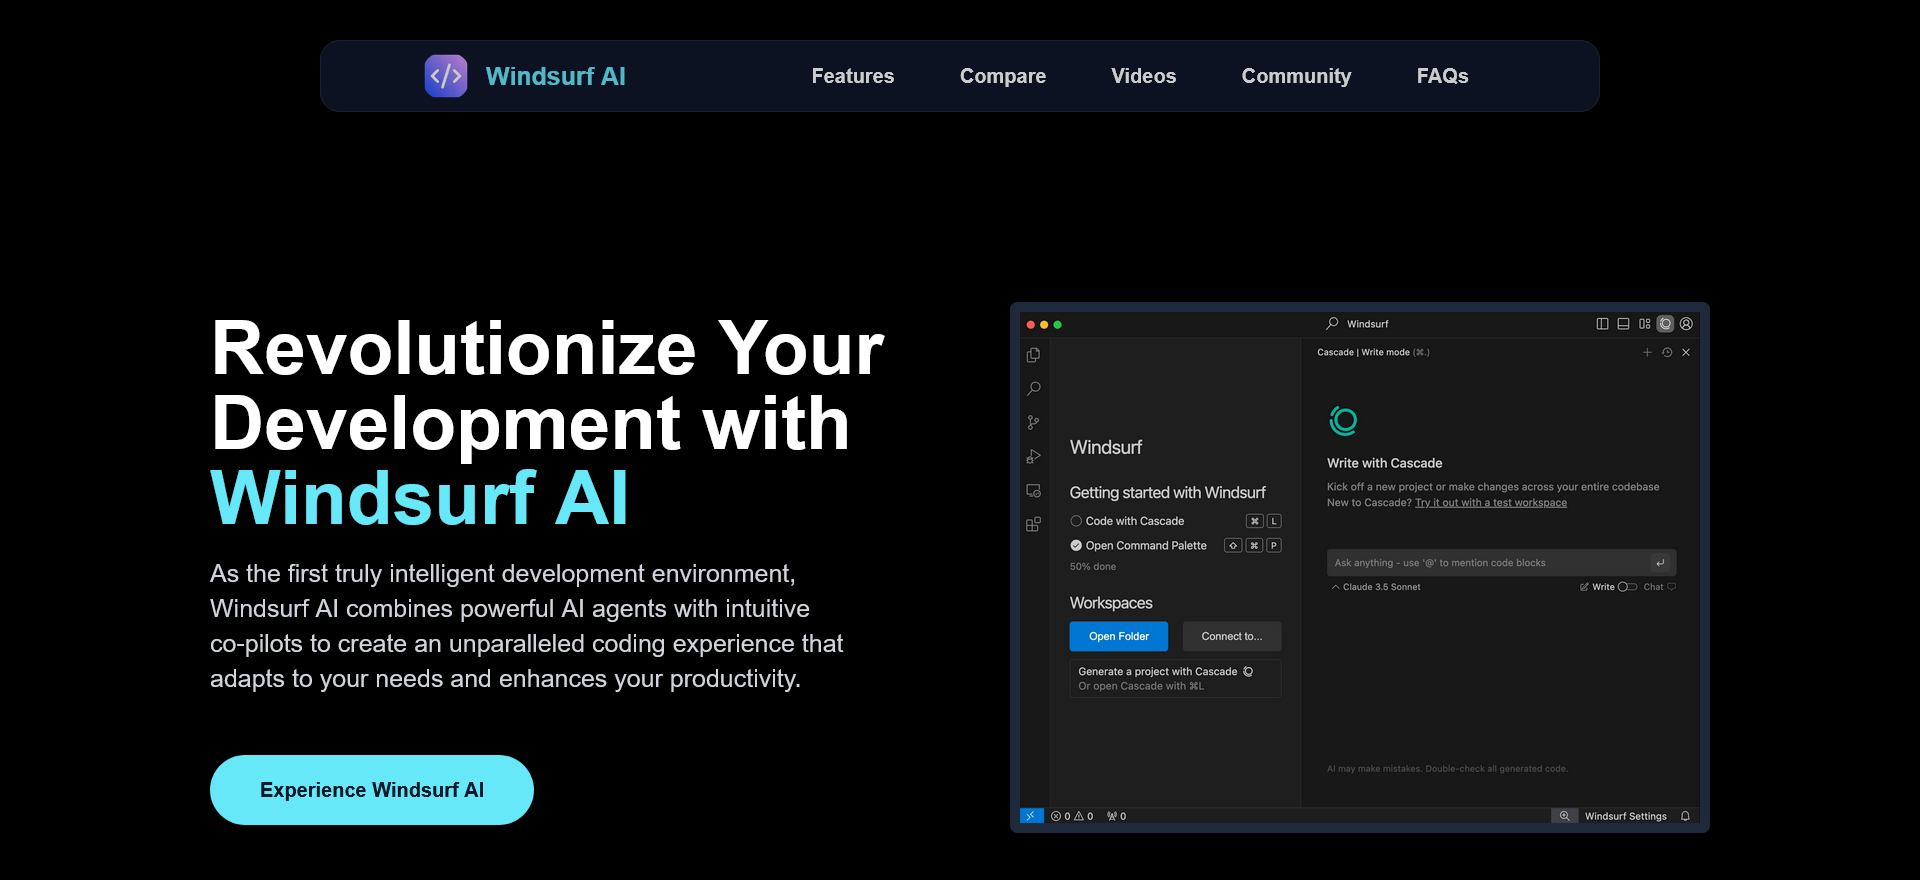Open the Remote Explorer monitor icon
This screenshot has width=1920, height=880.
pyautogui.click(x=1033, y=491)
